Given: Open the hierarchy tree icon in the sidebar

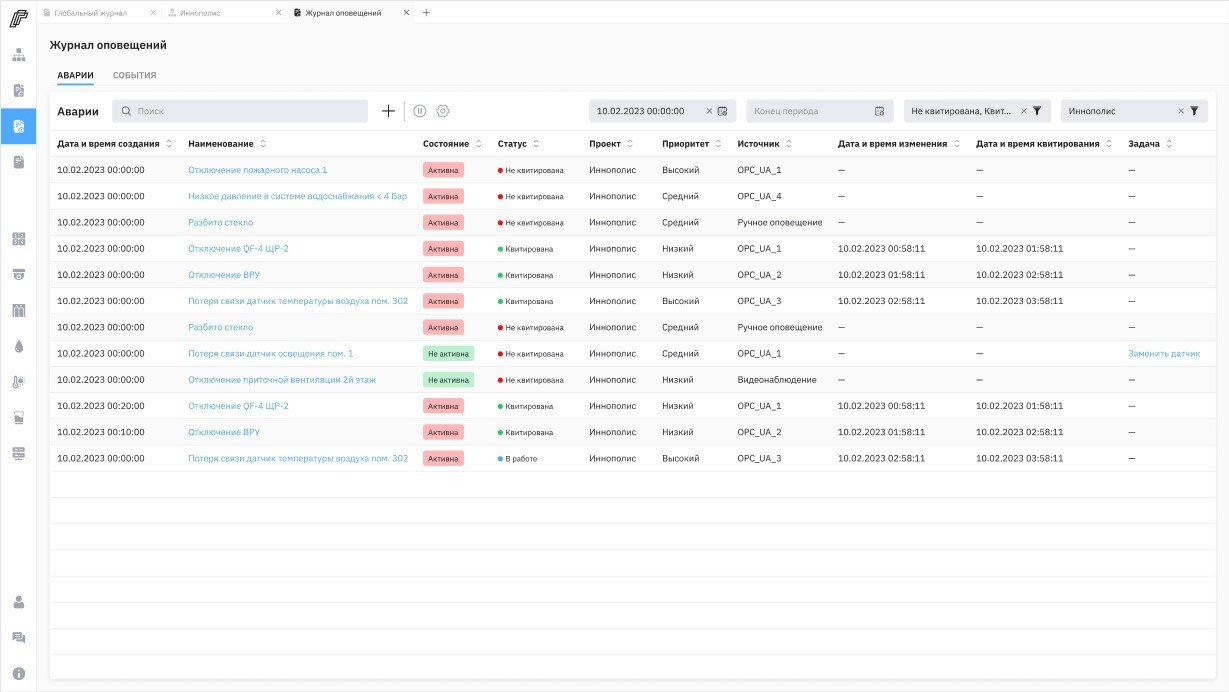Looking at the screenshot, I should tap(18, 54).
